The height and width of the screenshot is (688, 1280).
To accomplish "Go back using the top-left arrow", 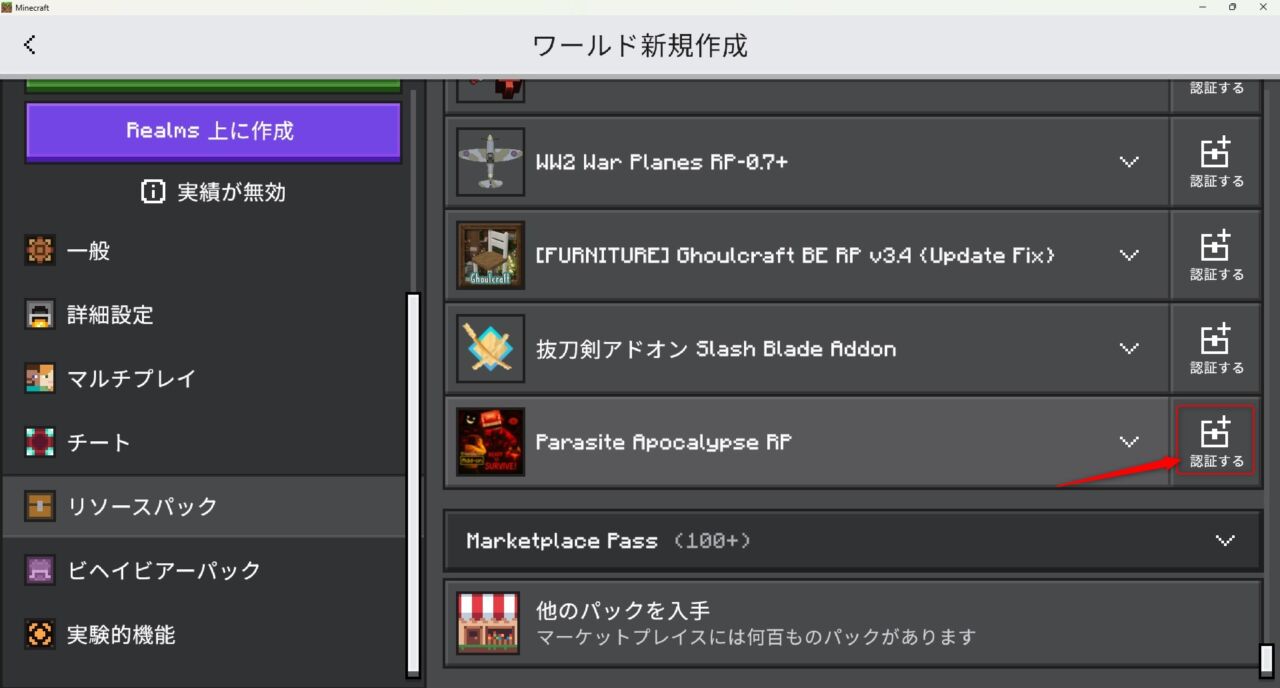I will point(30,45).
